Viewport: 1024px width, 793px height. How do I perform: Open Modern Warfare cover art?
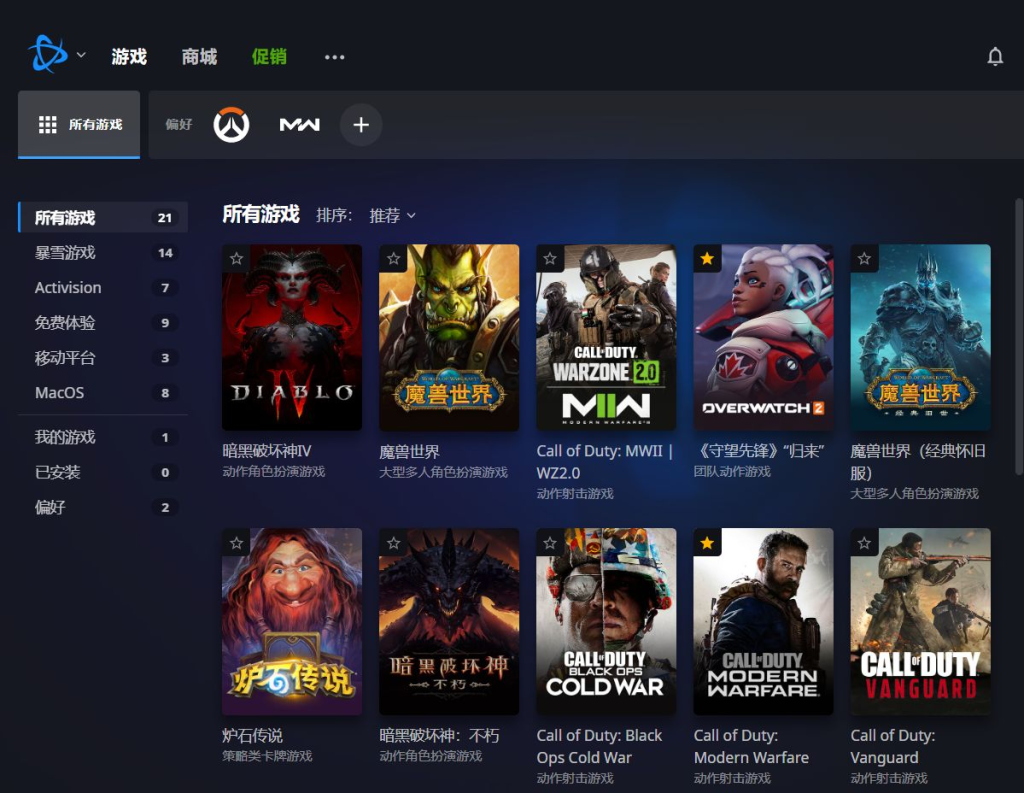click(x=763, y=622)
